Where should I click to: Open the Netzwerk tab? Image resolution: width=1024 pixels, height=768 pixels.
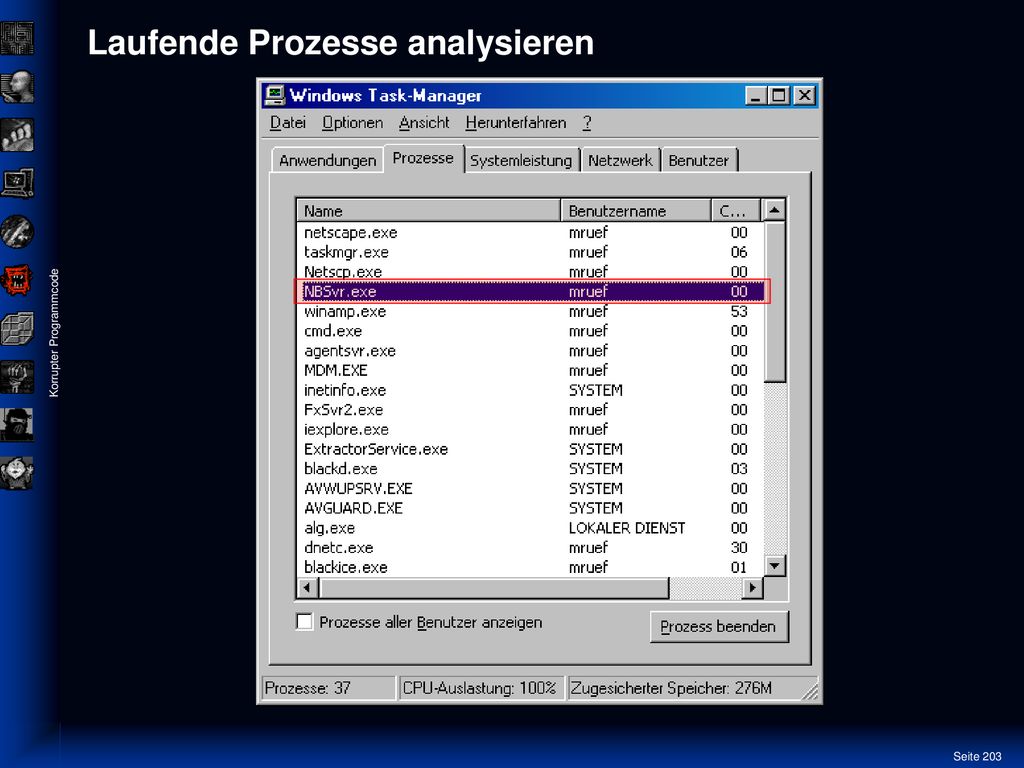pos(620,161)
